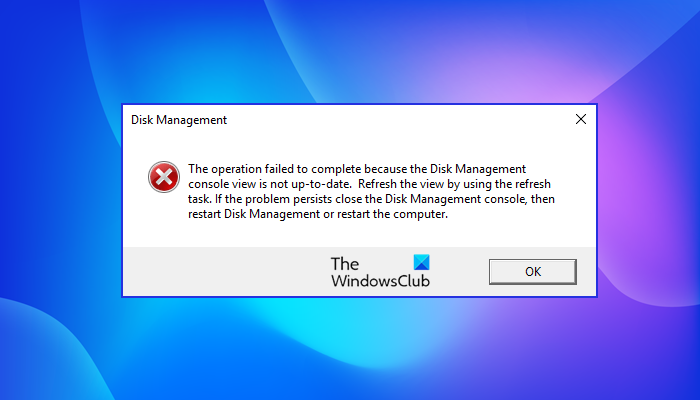The image size is (700, 401).
Task: Click desktop wallpaper below the dialog
Action: (350, 350)
